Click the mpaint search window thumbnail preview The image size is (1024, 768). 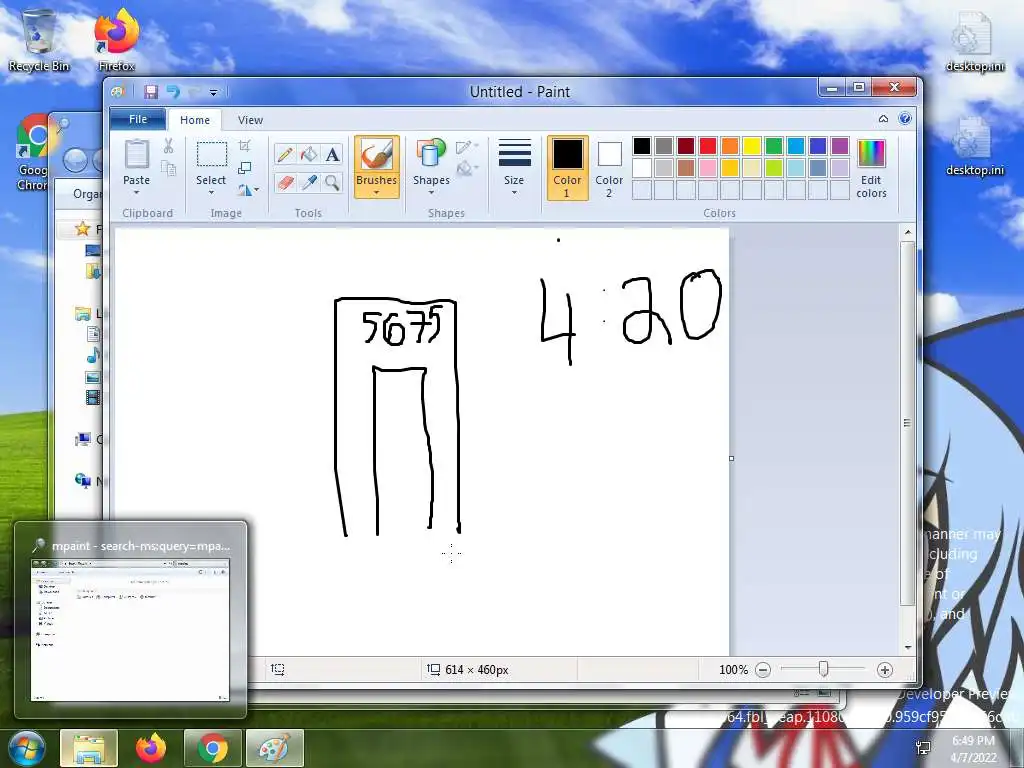[130, 630]
